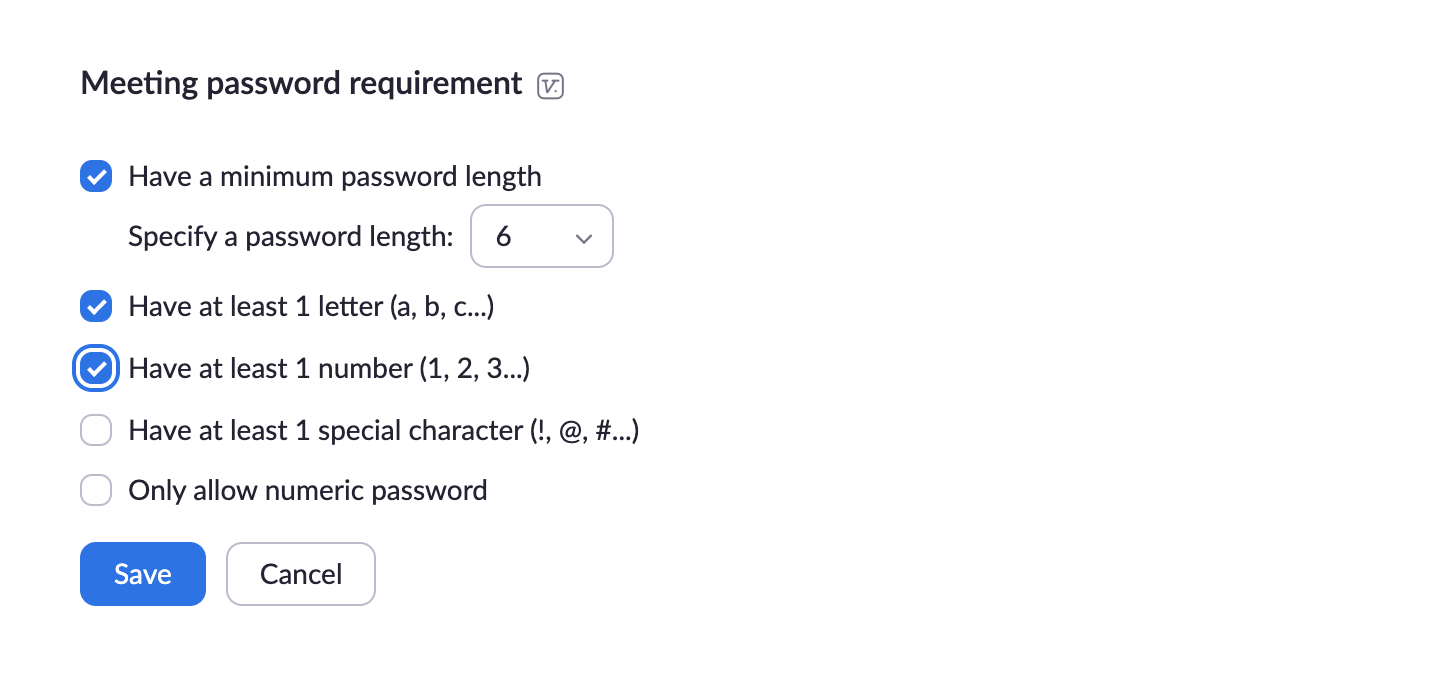Check the Only allow numeric password box
The height and width of the screenshot is (684, 1454).
point(96,491)
